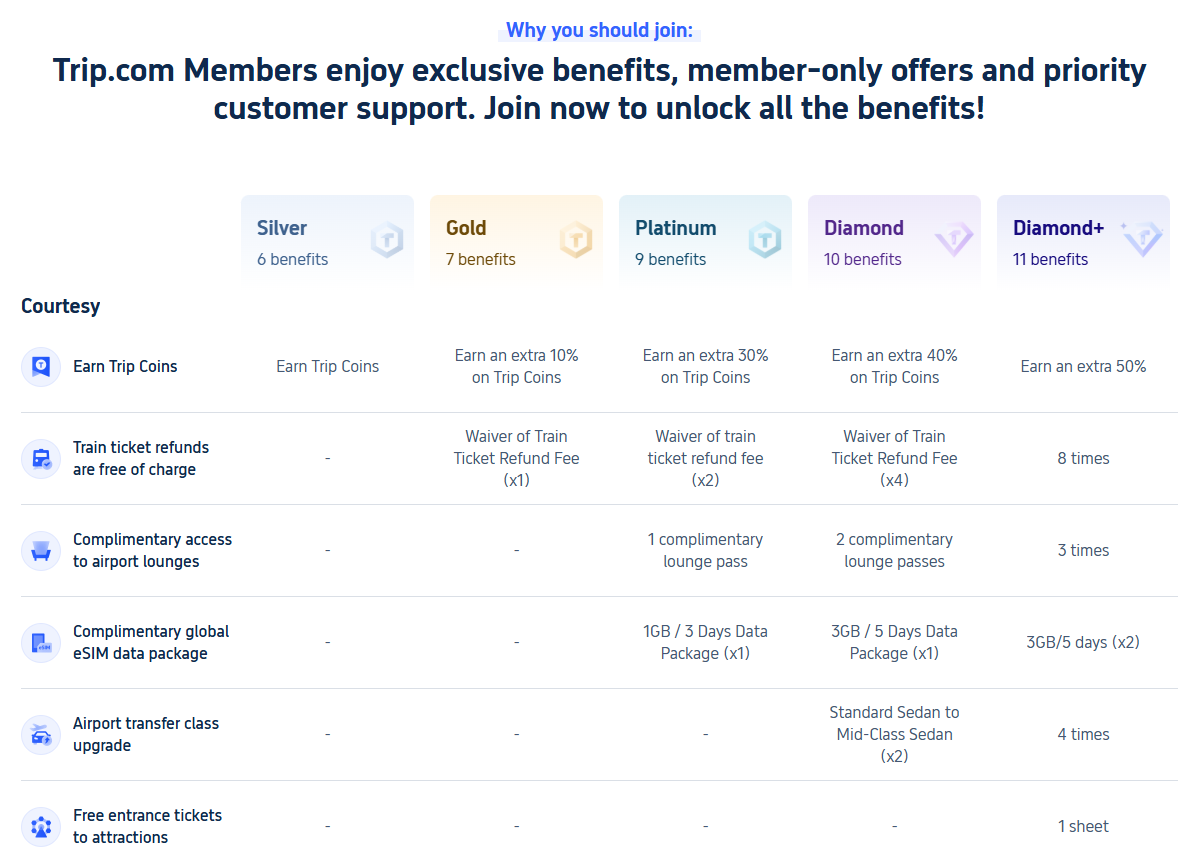The width and height of the screenshot is (1189, 862).
Task: Click the Courtesy section heading
Action: tap(61, 306)
